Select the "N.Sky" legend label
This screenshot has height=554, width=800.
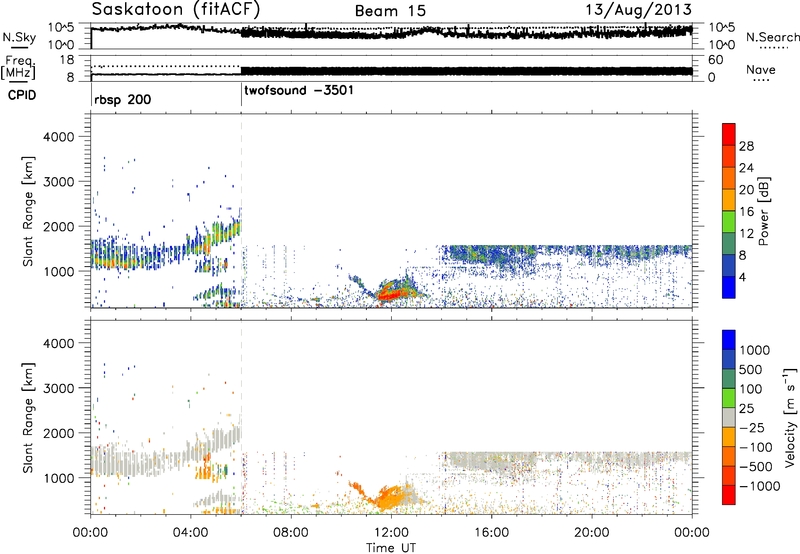click(x=19, y=37)
